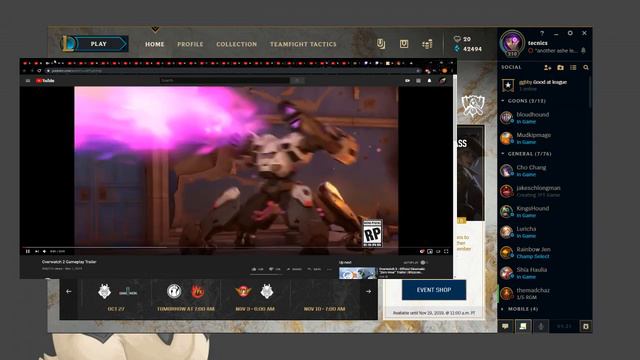
Task: Open YouTube notifications bell
Action: pyautogui.click(x=429, y=80)
